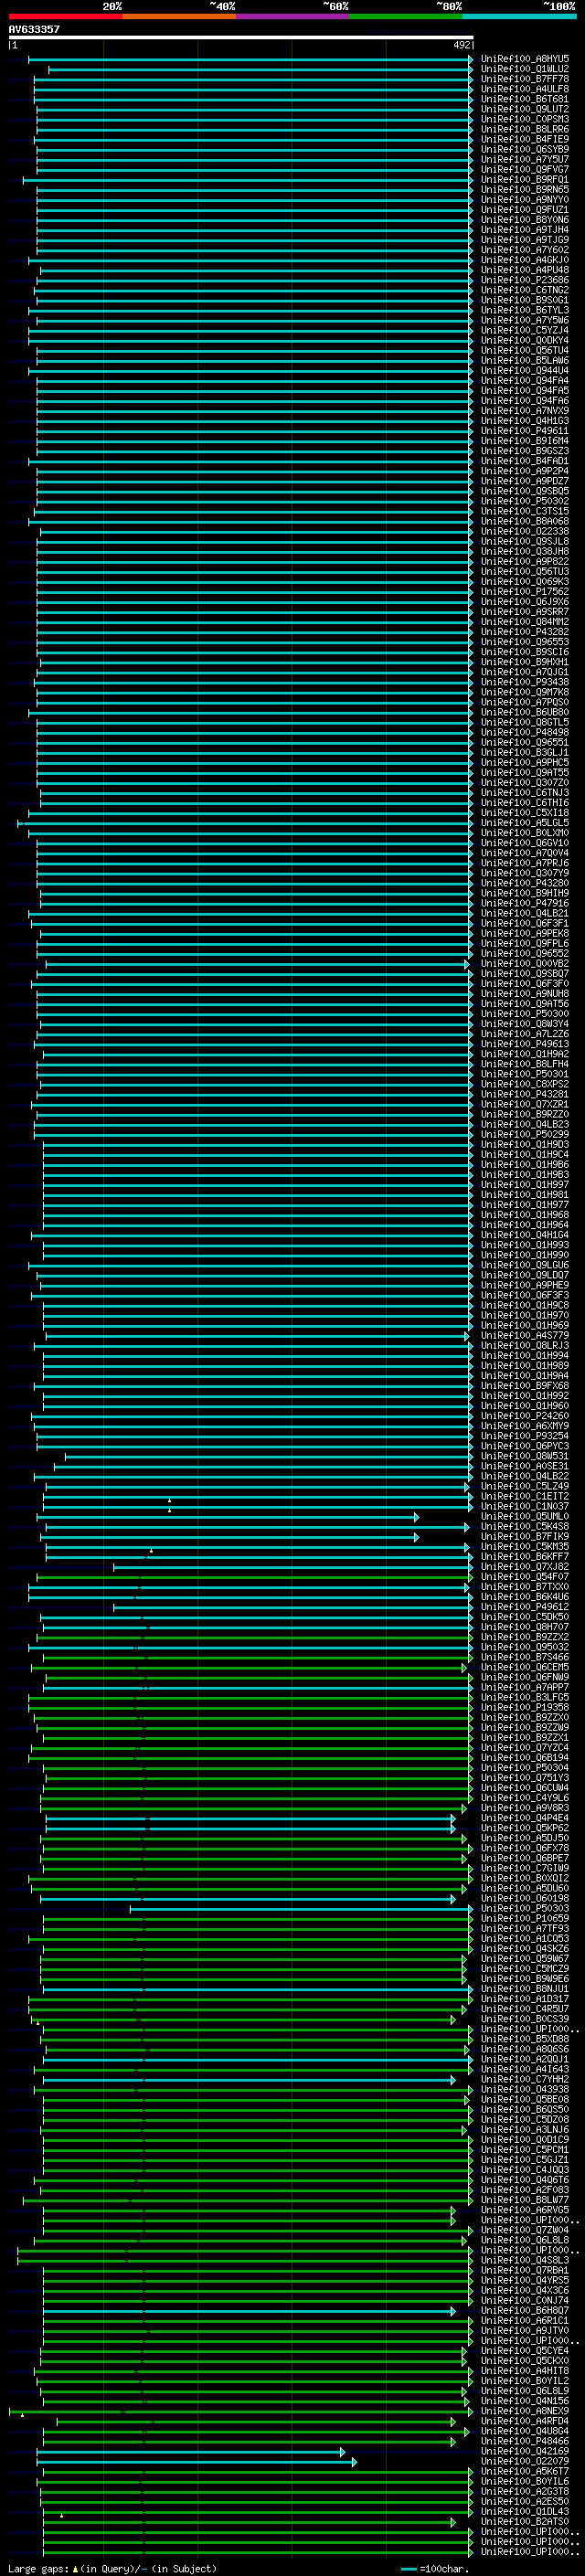585x2576 pixels.
Task: Select the UniRef100_Q56TU4 label
Action: [x=525, y=350]
